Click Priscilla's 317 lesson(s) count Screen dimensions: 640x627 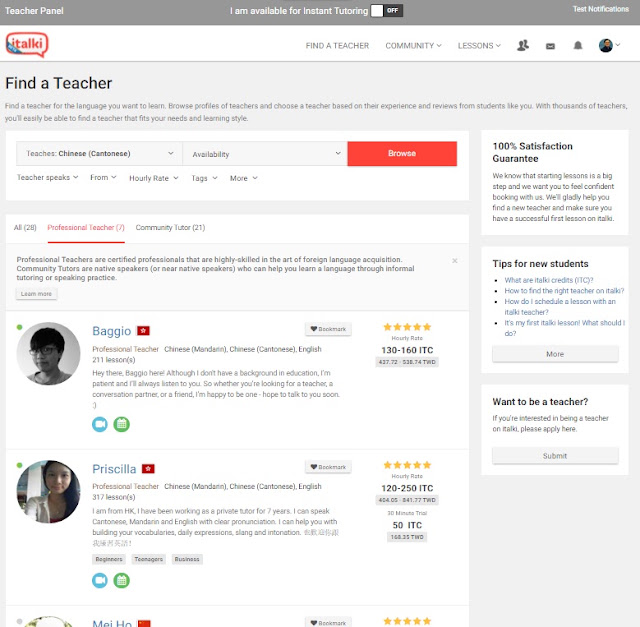(113, 497)
